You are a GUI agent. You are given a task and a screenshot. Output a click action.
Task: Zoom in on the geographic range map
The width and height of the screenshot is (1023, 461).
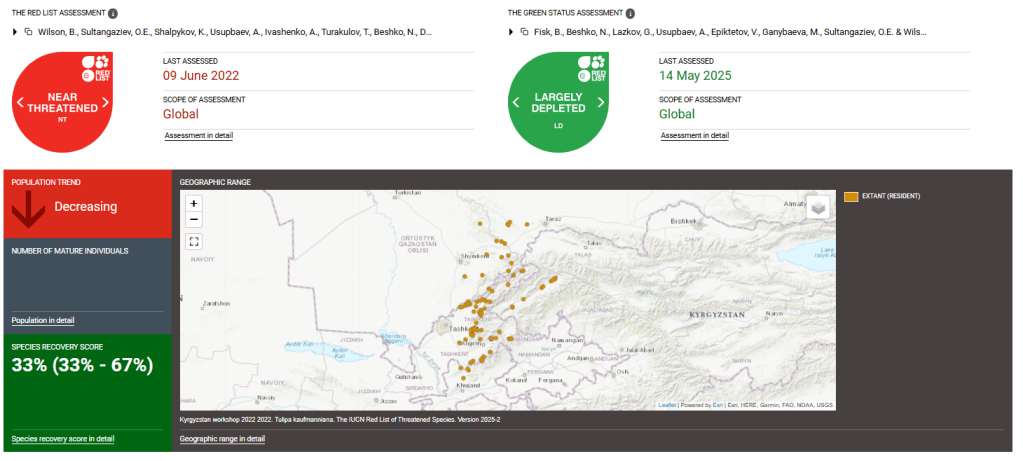(194, 203)
